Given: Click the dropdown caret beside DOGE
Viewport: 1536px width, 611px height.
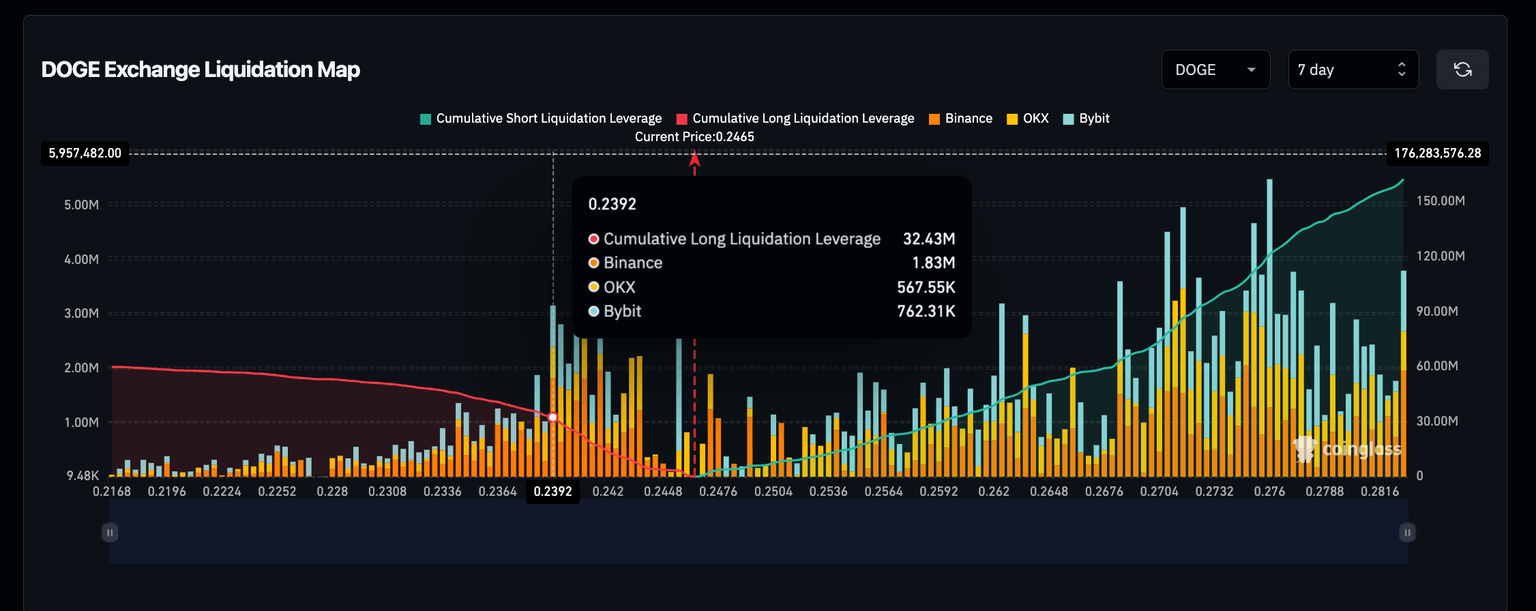Looking at the screenshot, I should pos(1250,69).
